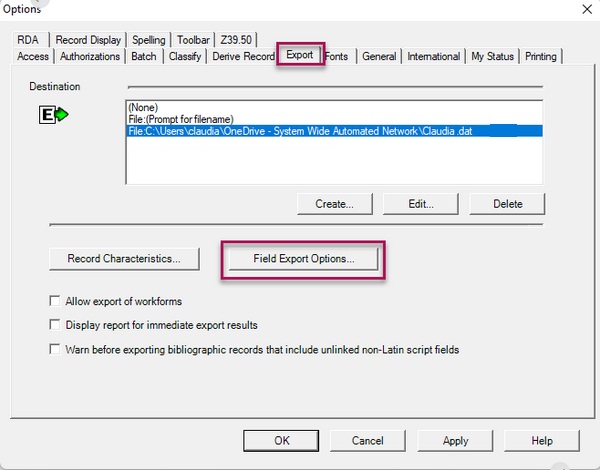Select the Spelling tab
The width and height of the screenshot is (600, 470).
point(148,40)
